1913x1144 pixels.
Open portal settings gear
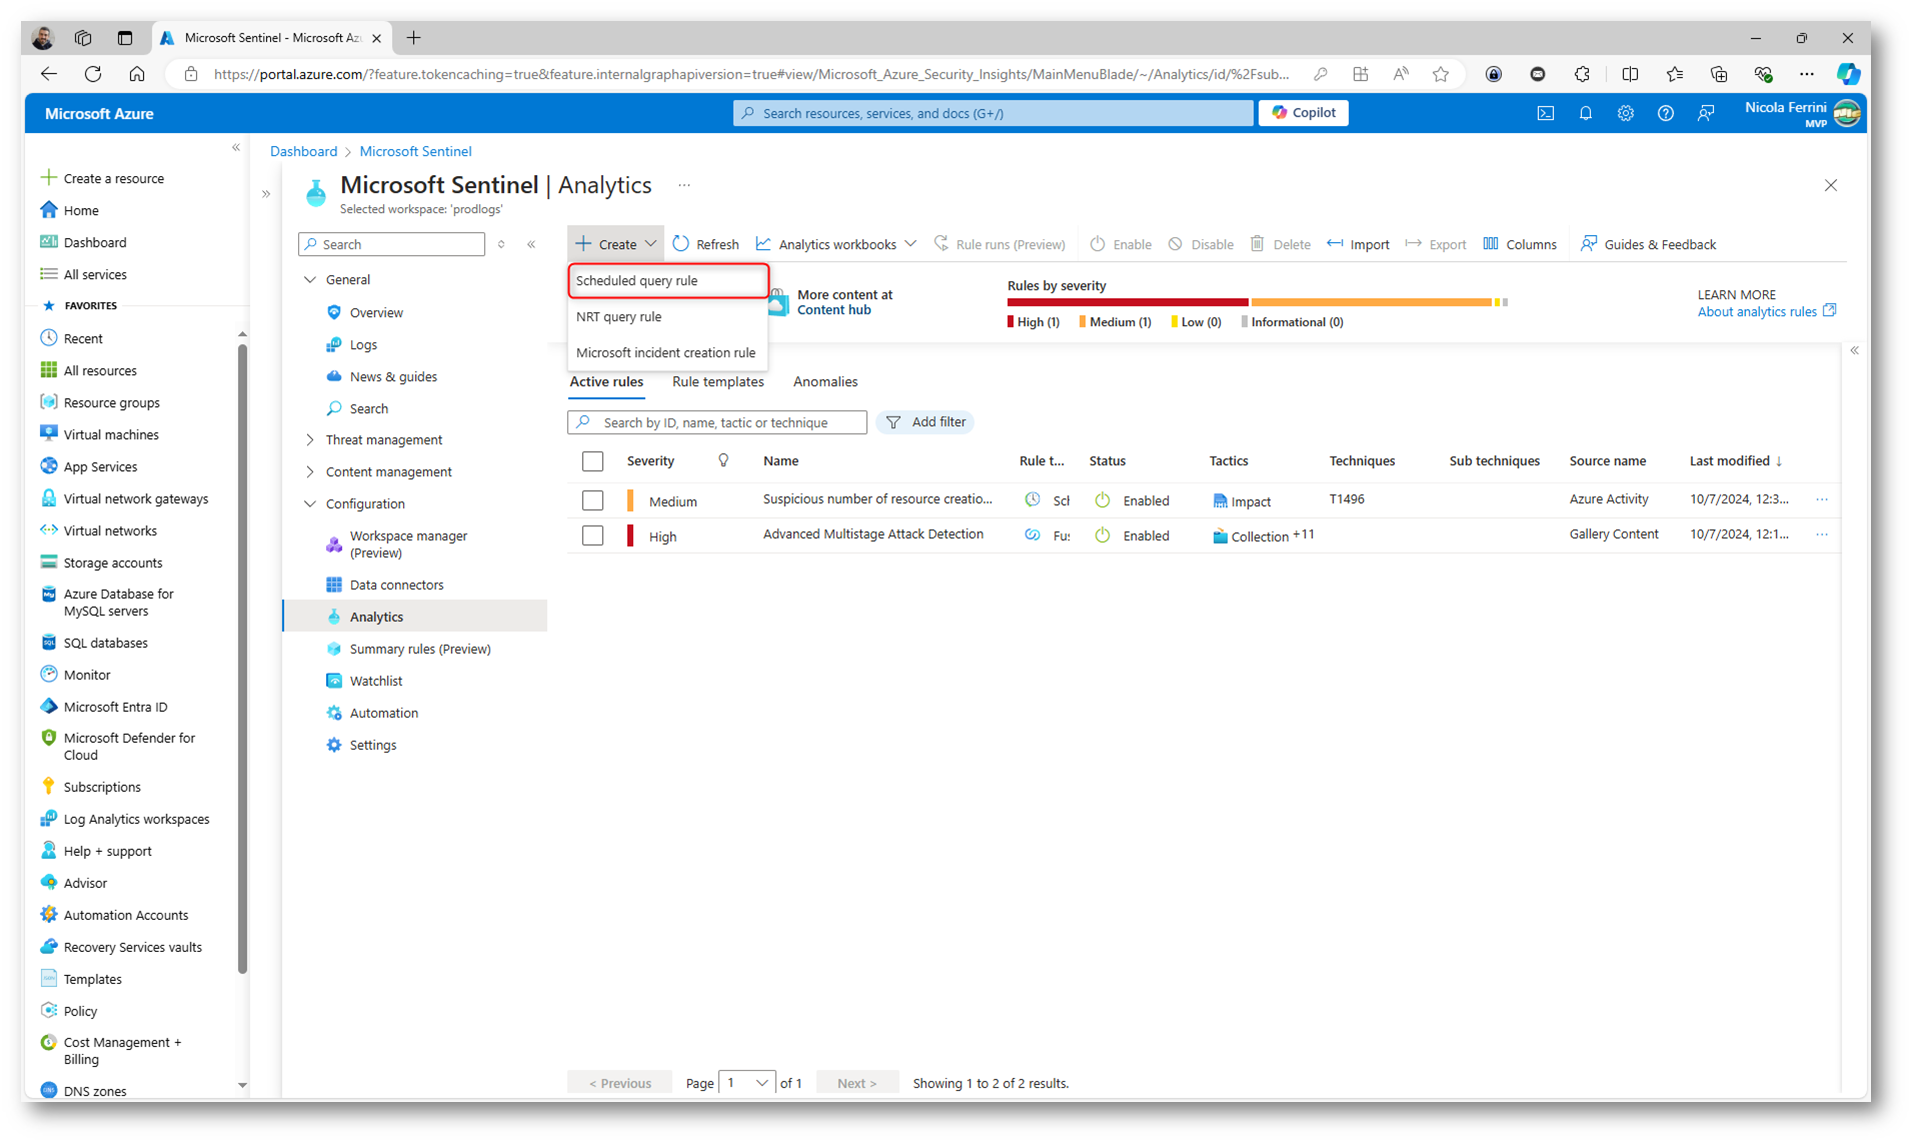1625,113
